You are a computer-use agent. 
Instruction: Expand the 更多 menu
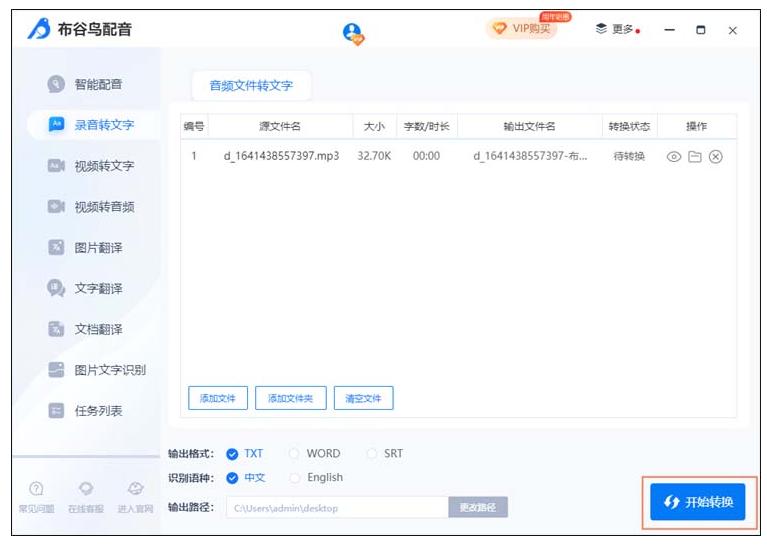click(616, 30)
